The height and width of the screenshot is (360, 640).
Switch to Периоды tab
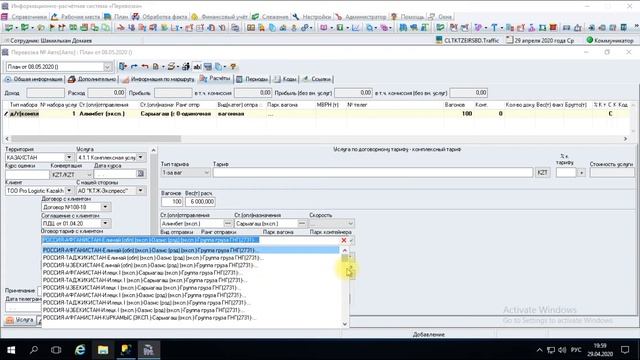[253, 79]
